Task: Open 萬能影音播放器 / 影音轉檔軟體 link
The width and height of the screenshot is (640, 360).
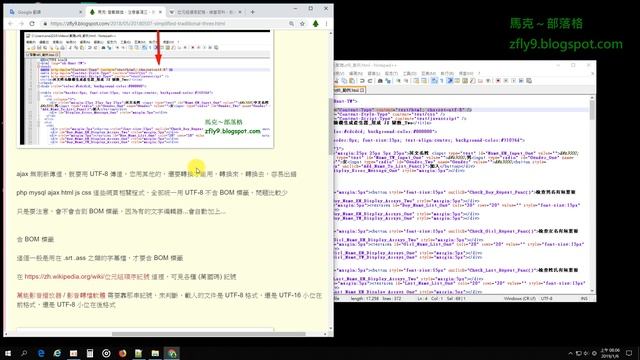Action: coord(61,295)
